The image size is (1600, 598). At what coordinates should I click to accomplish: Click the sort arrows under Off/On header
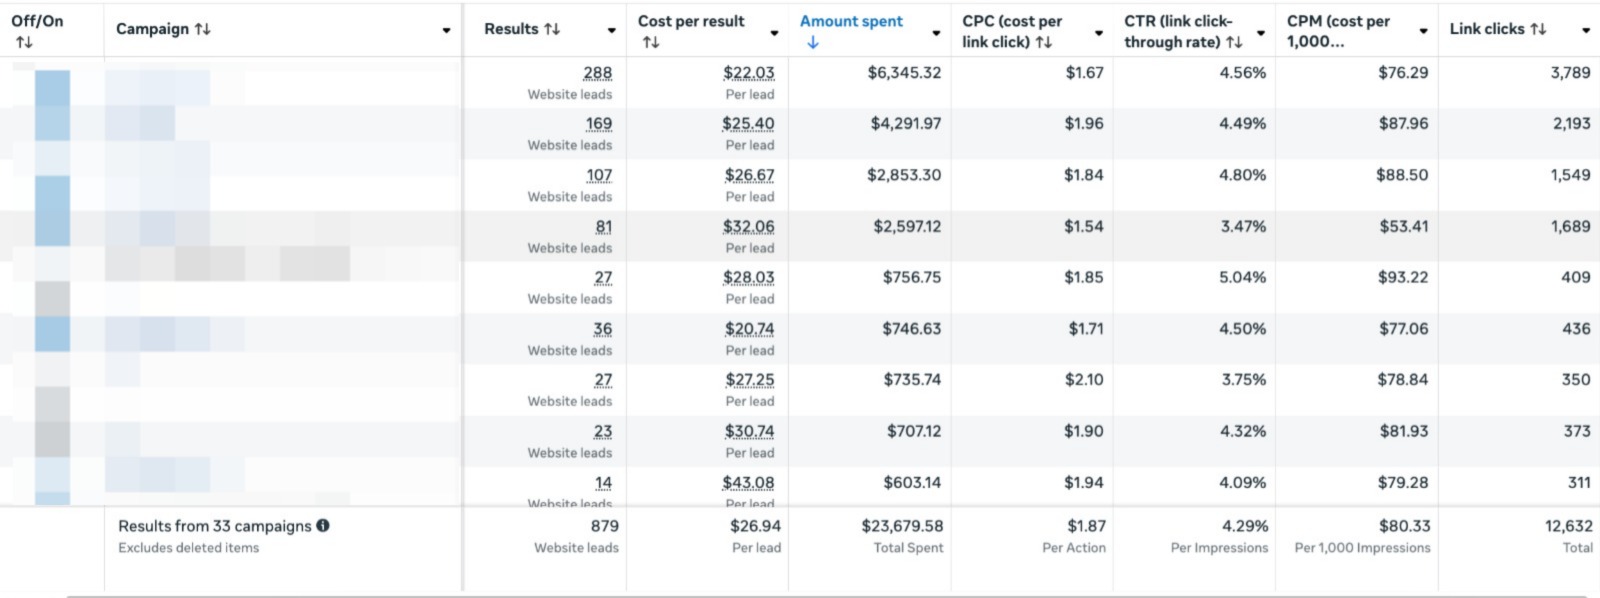tap(24, 42)
